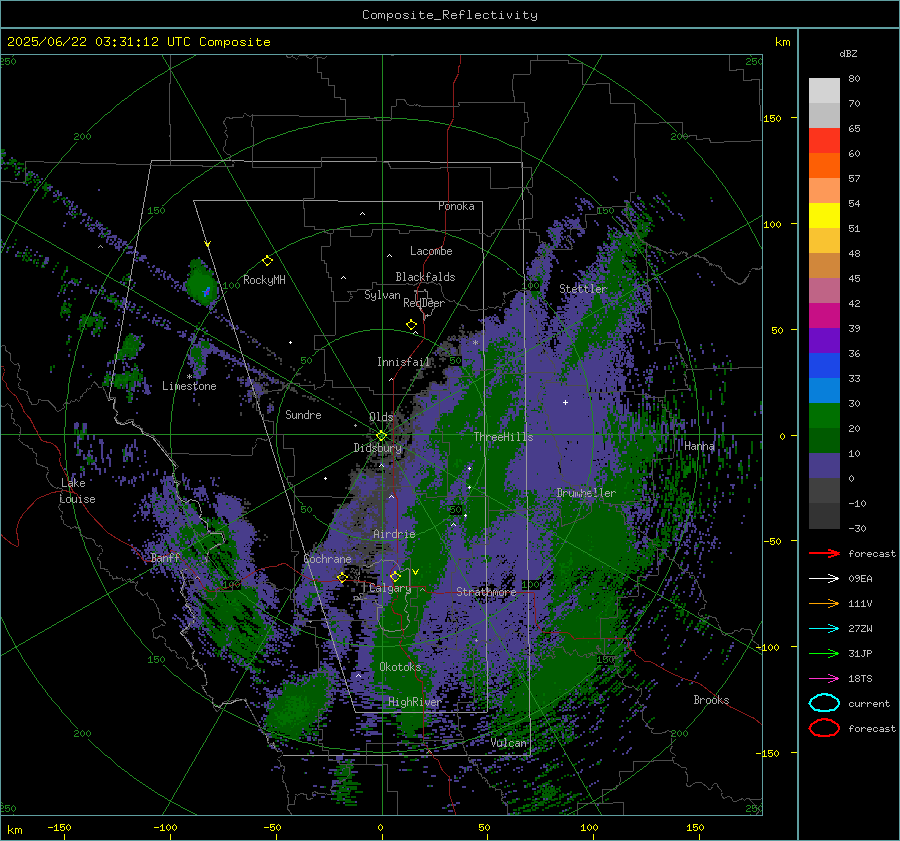Click the Vulcan town label

pos(508,743)
